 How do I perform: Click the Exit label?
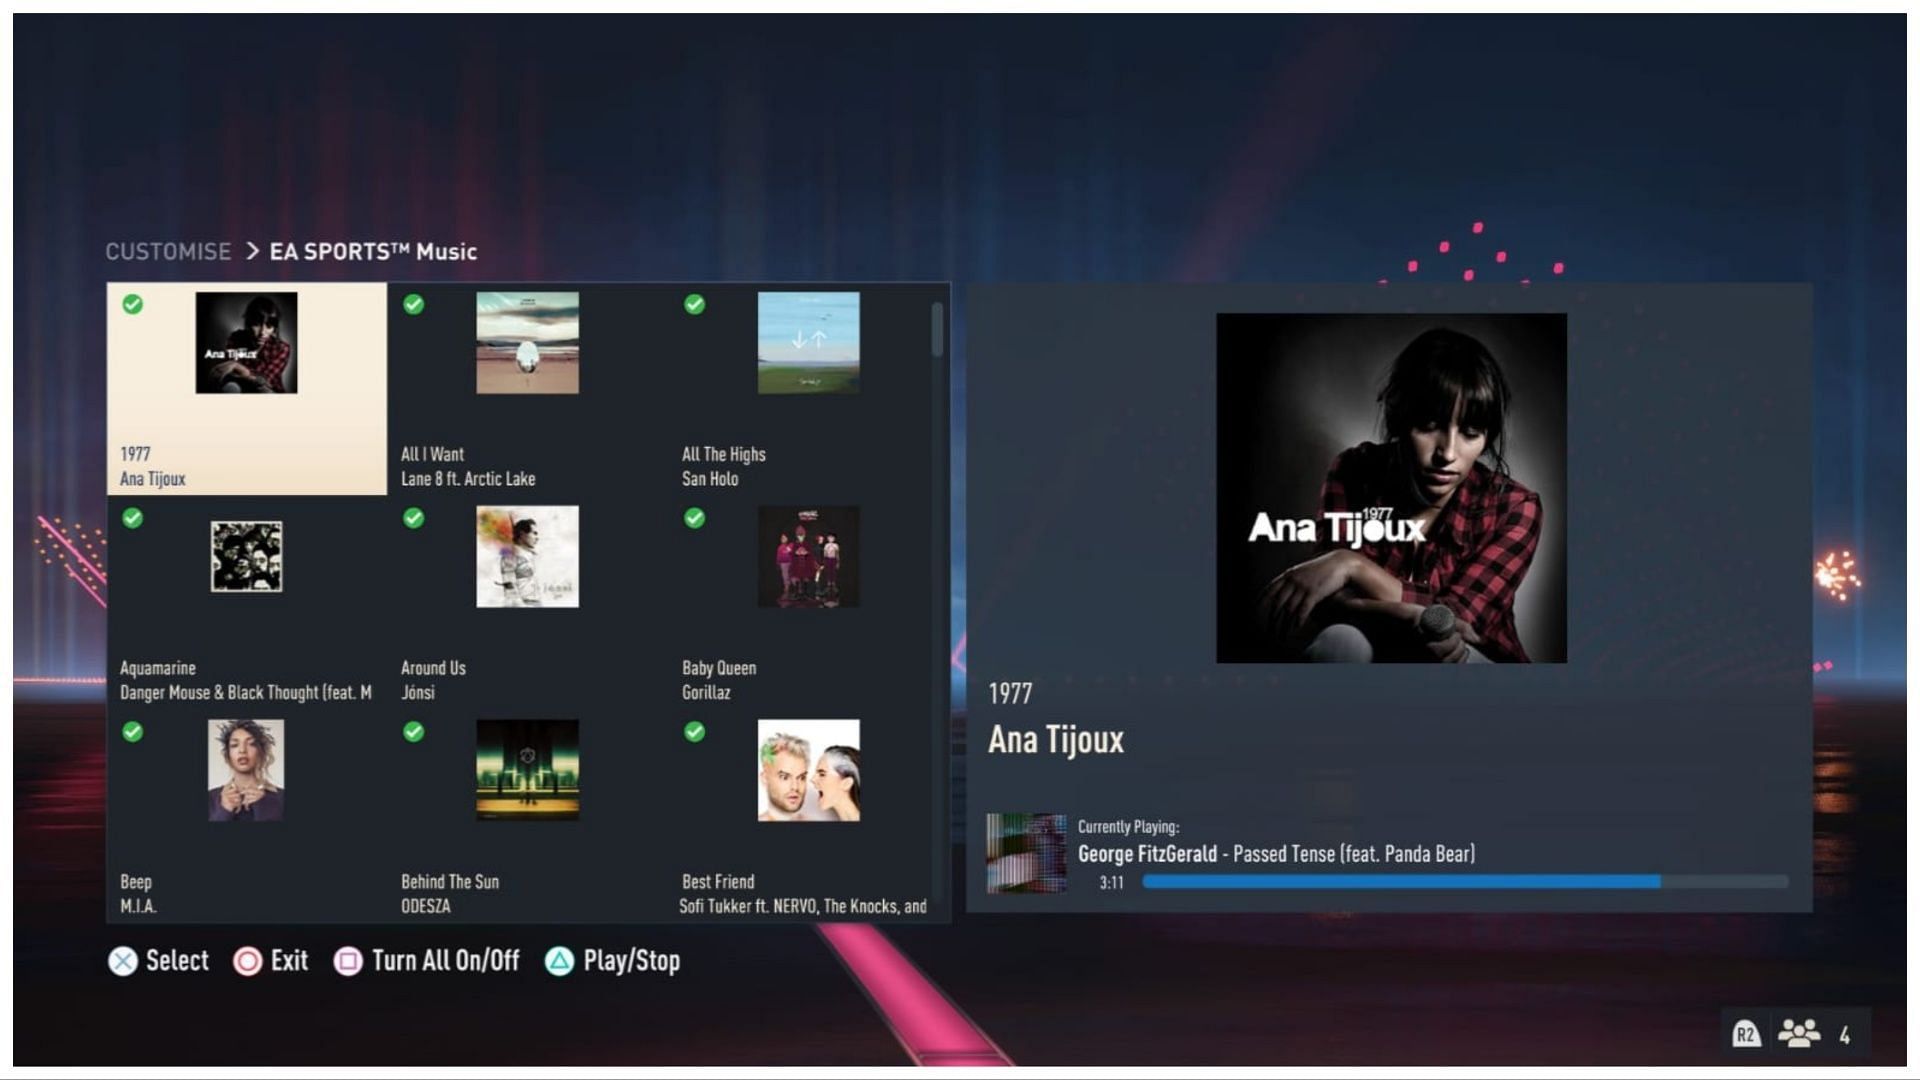289,961
